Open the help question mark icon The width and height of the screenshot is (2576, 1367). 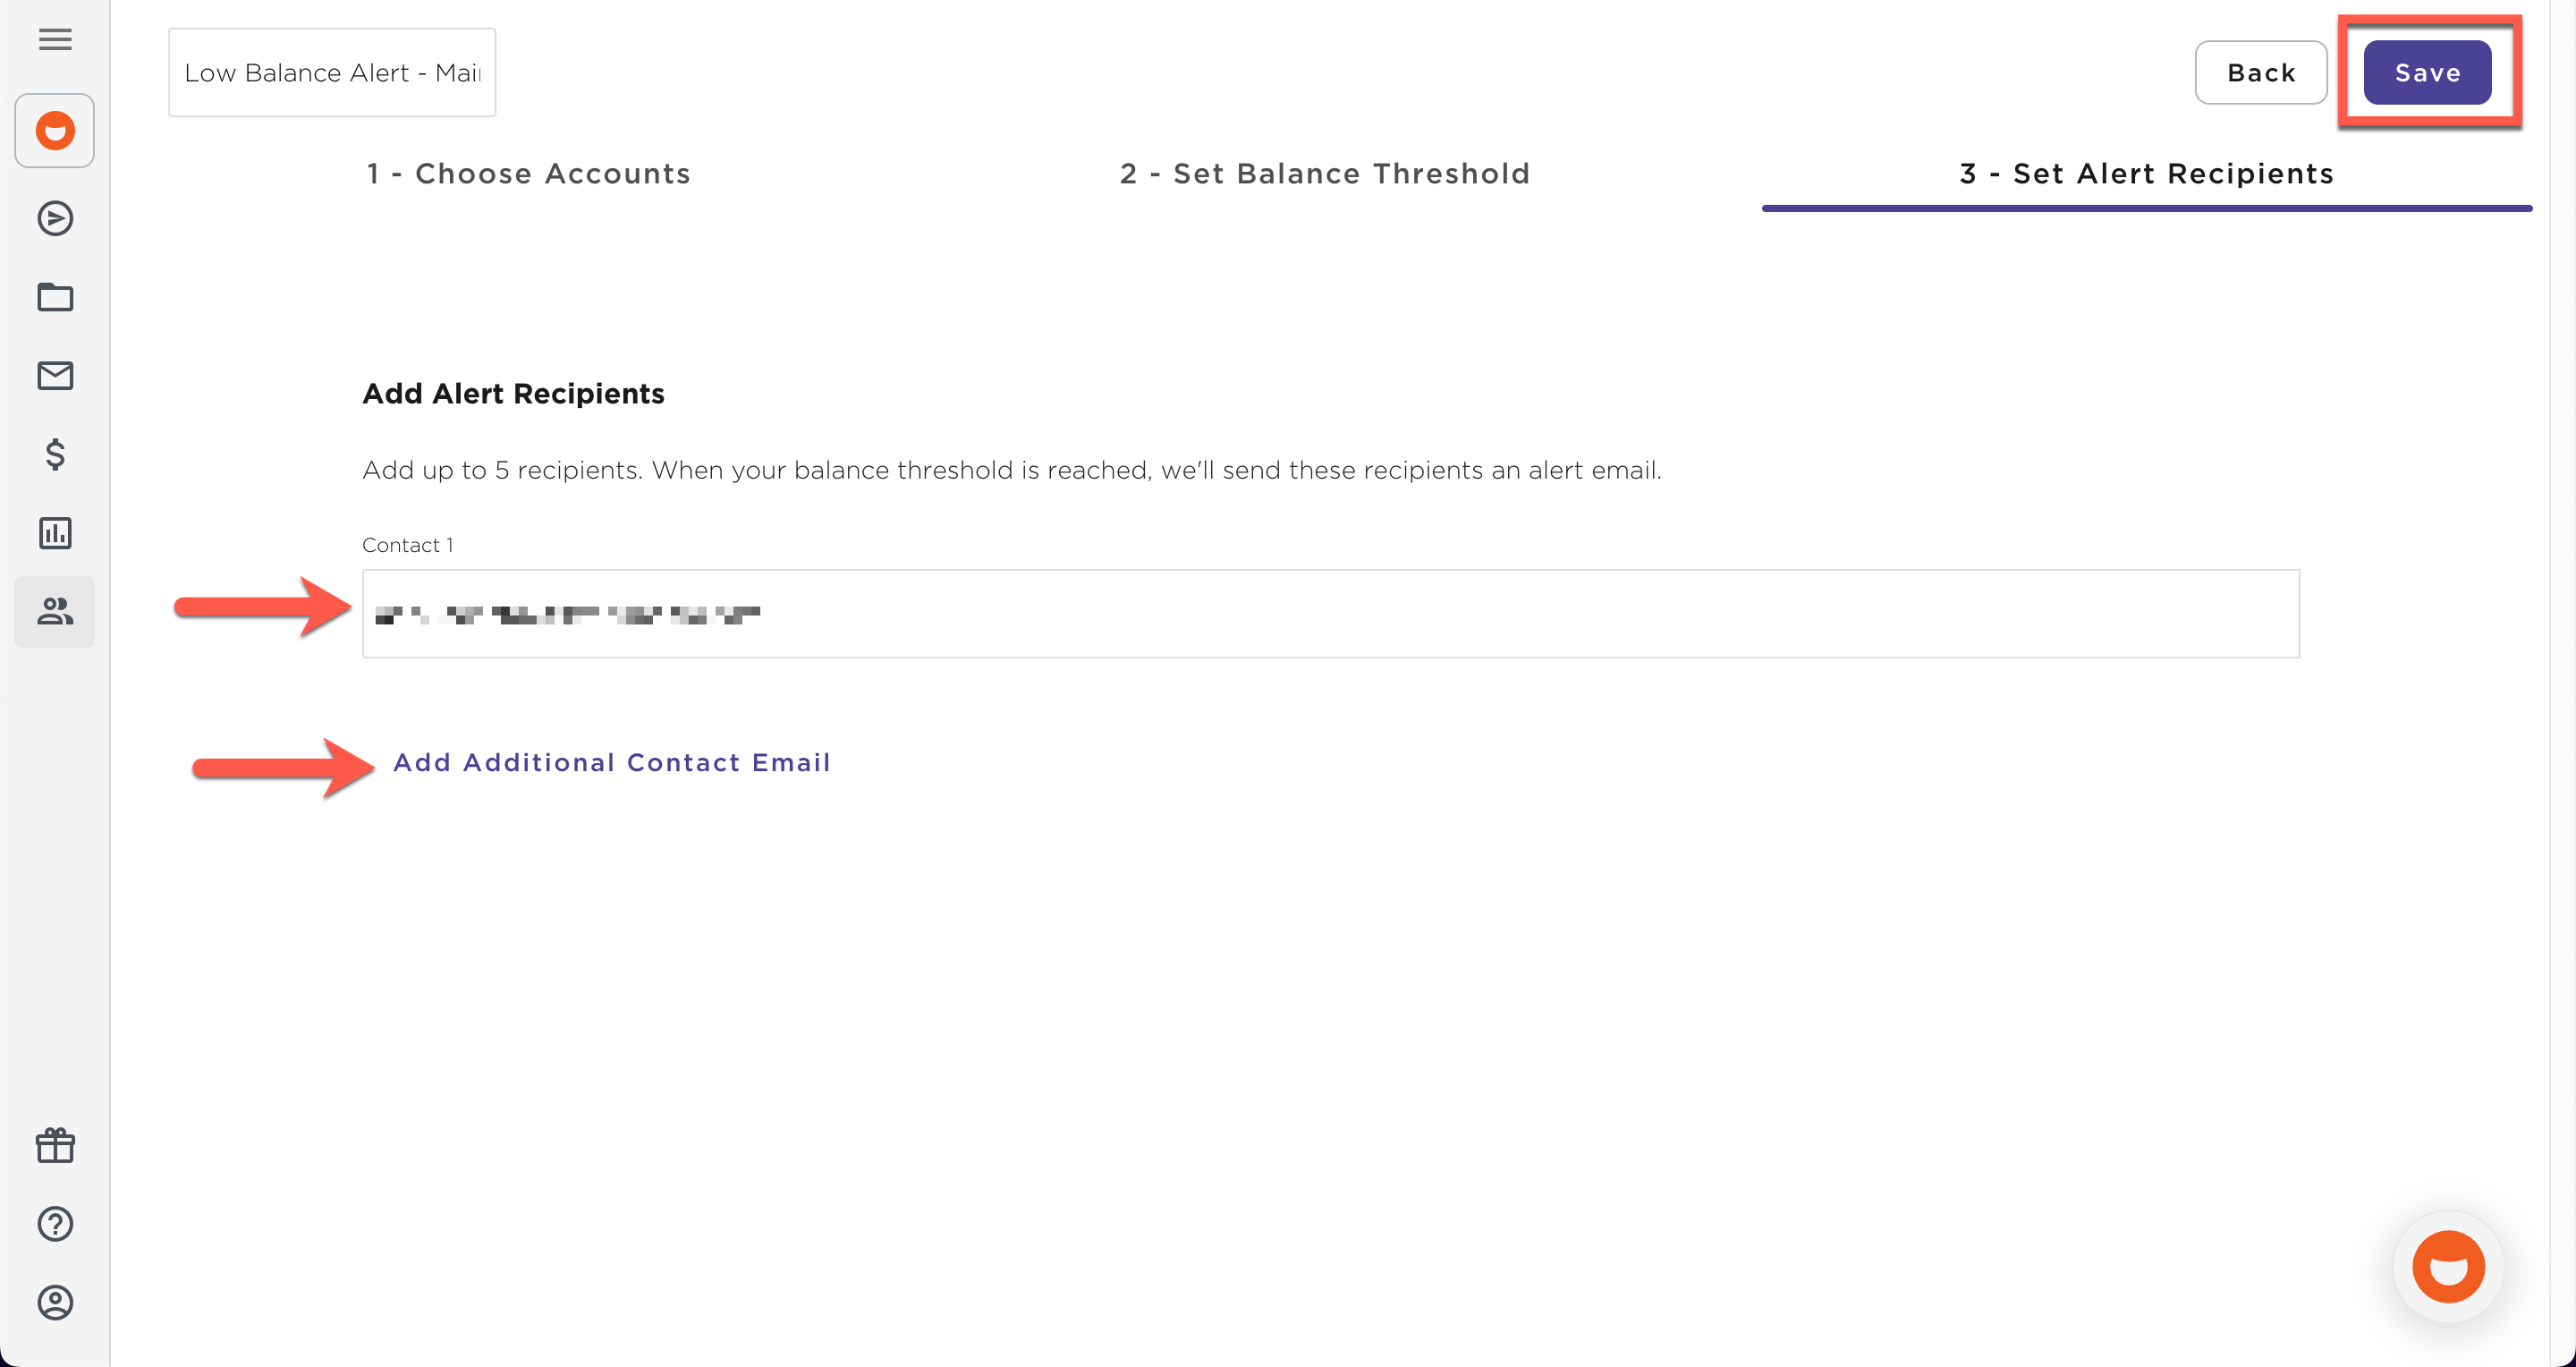[54, 1223]
